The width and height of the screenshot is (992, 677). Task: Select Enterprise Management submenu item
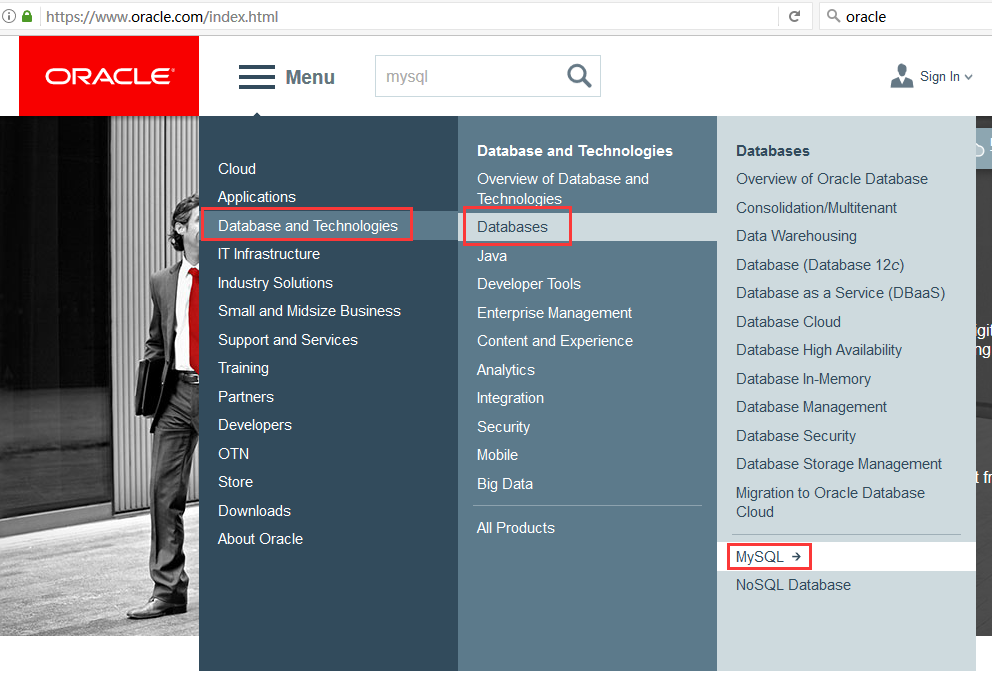[x=554, y=313]
